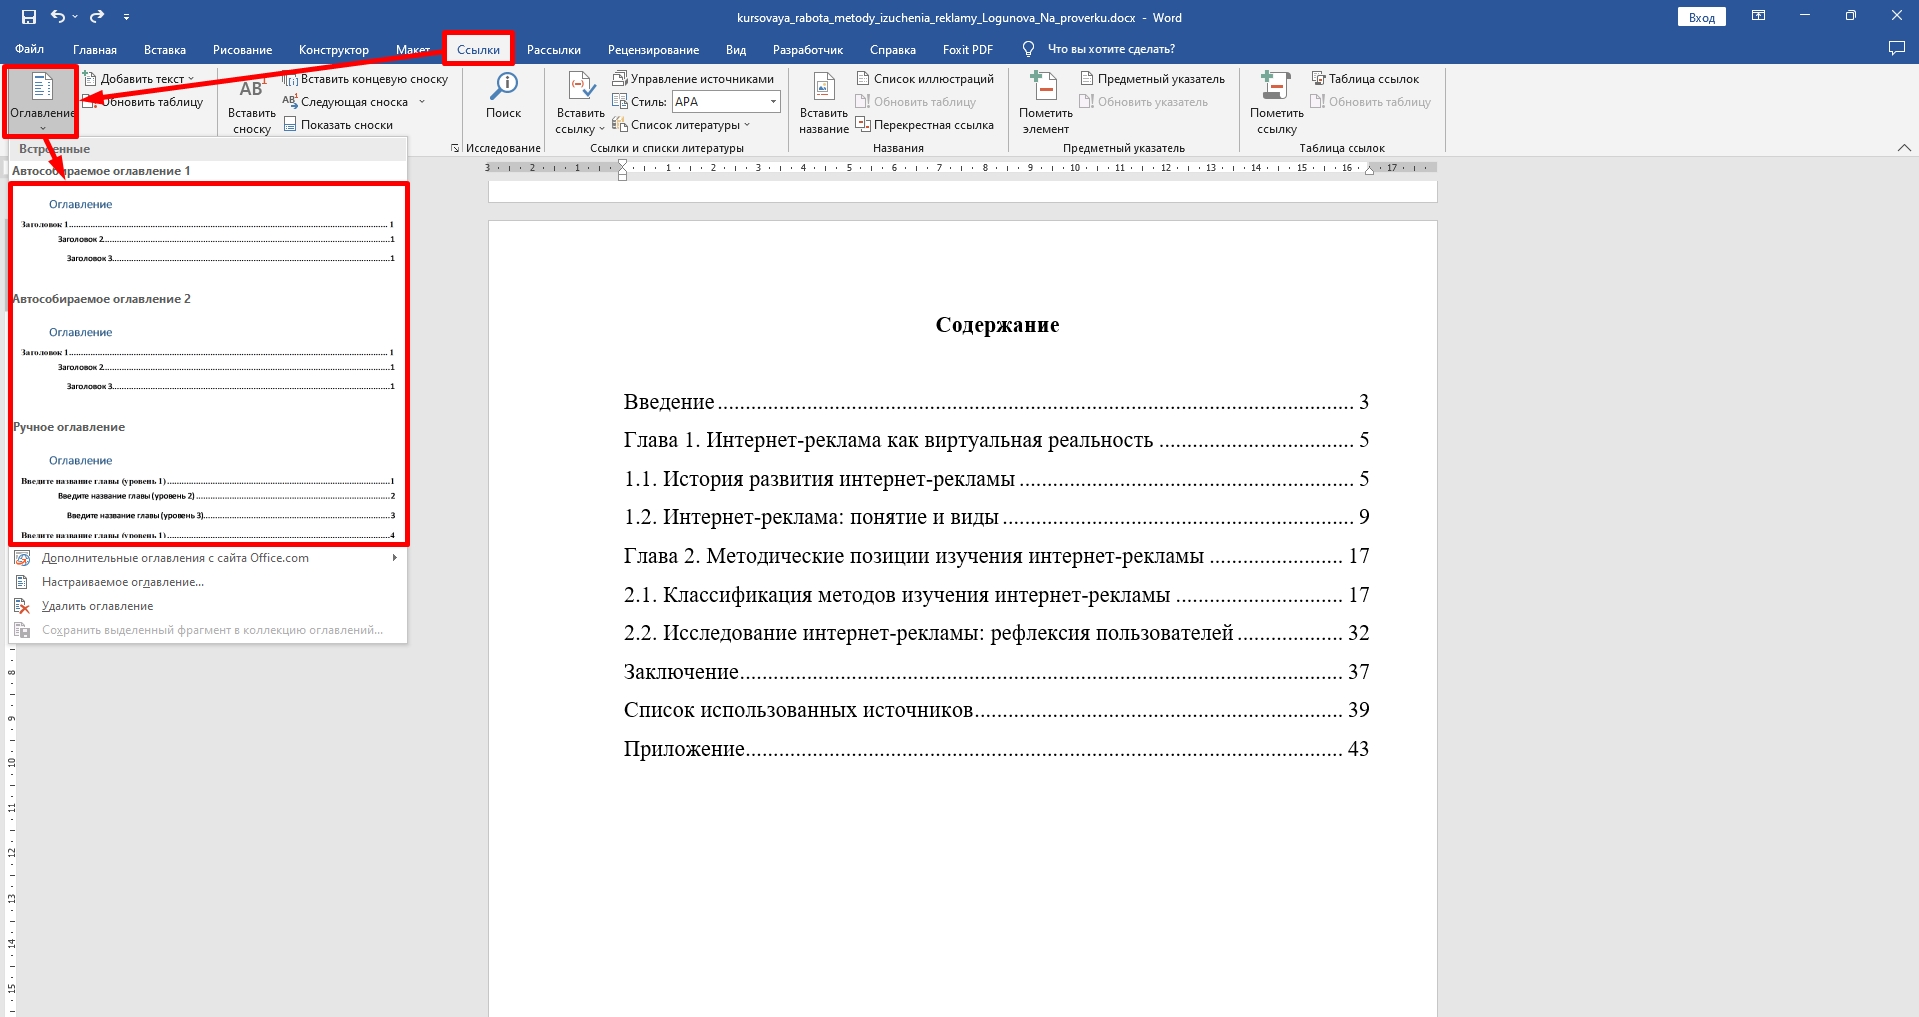The image size is (1919, 1017).
Task: Click Список использованных источников line
Action: tap(996, 710)
